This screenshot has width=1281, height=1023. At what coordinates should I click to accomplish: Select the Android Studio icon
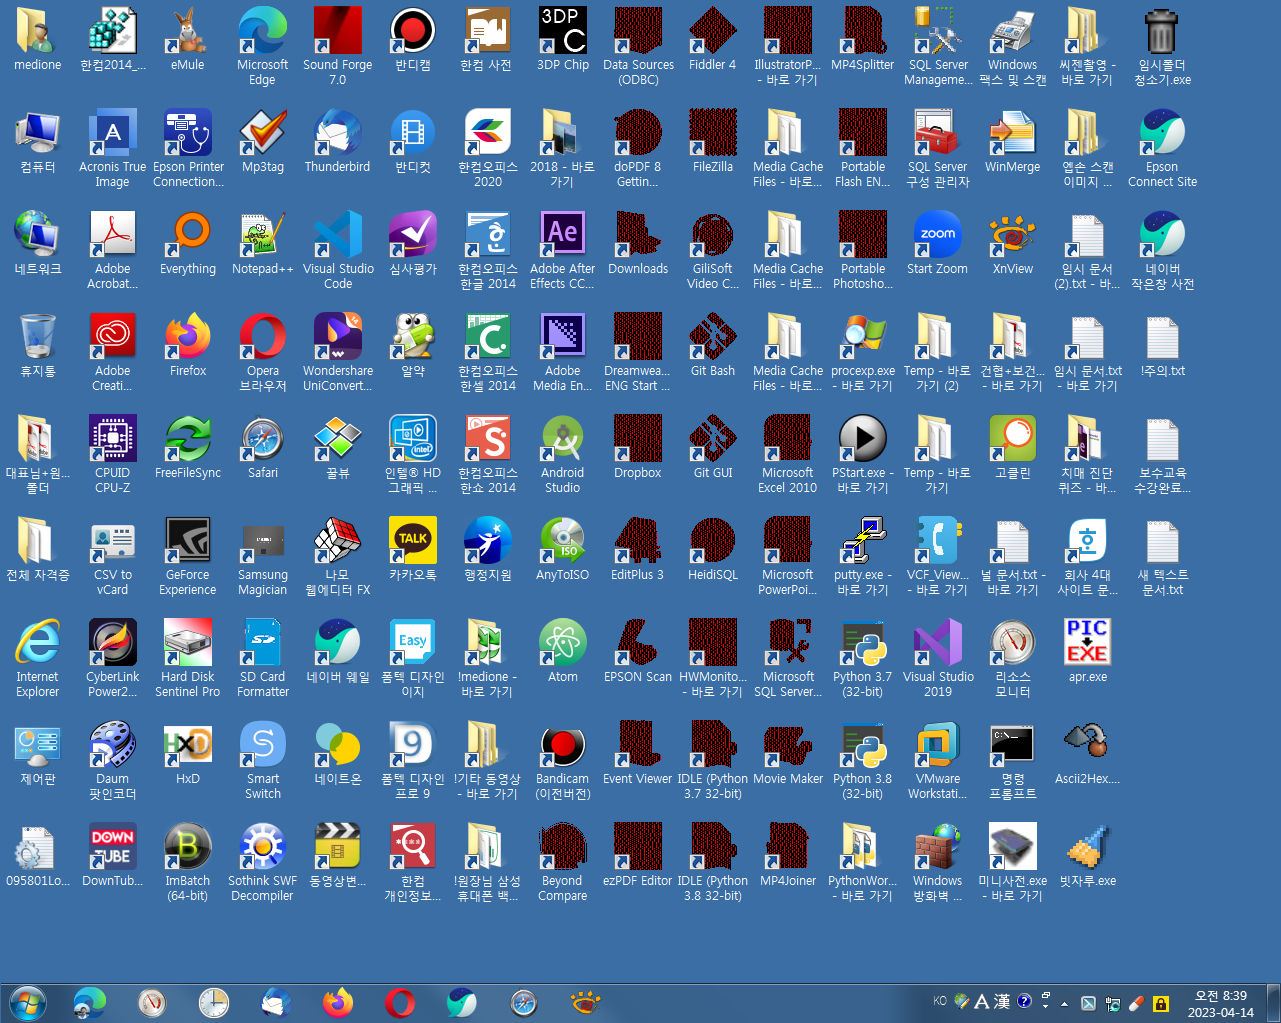[563, 454]
